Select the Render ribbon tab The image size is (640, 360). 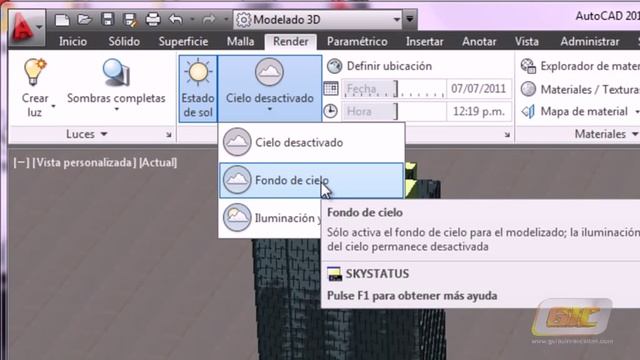(291, 41)
